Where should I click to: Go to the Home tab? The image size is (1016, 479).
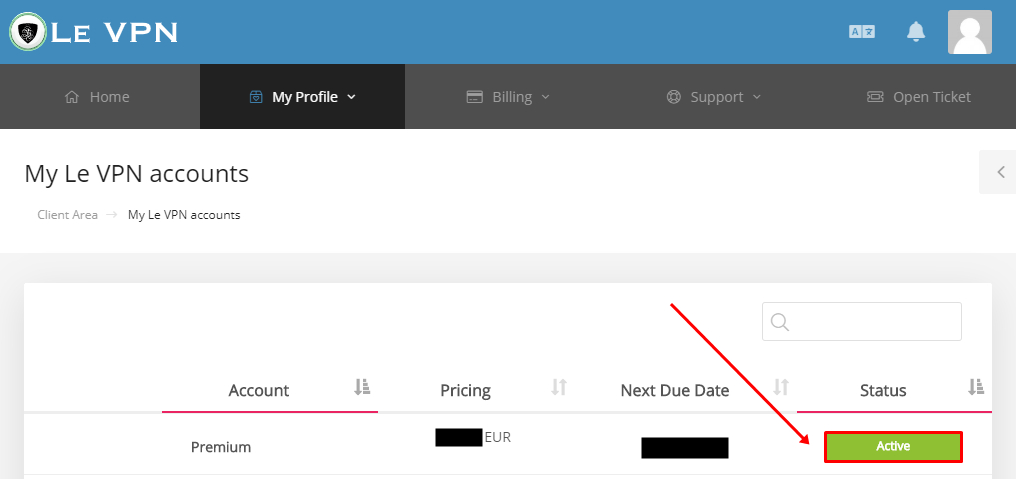click(x=97, y=97)
